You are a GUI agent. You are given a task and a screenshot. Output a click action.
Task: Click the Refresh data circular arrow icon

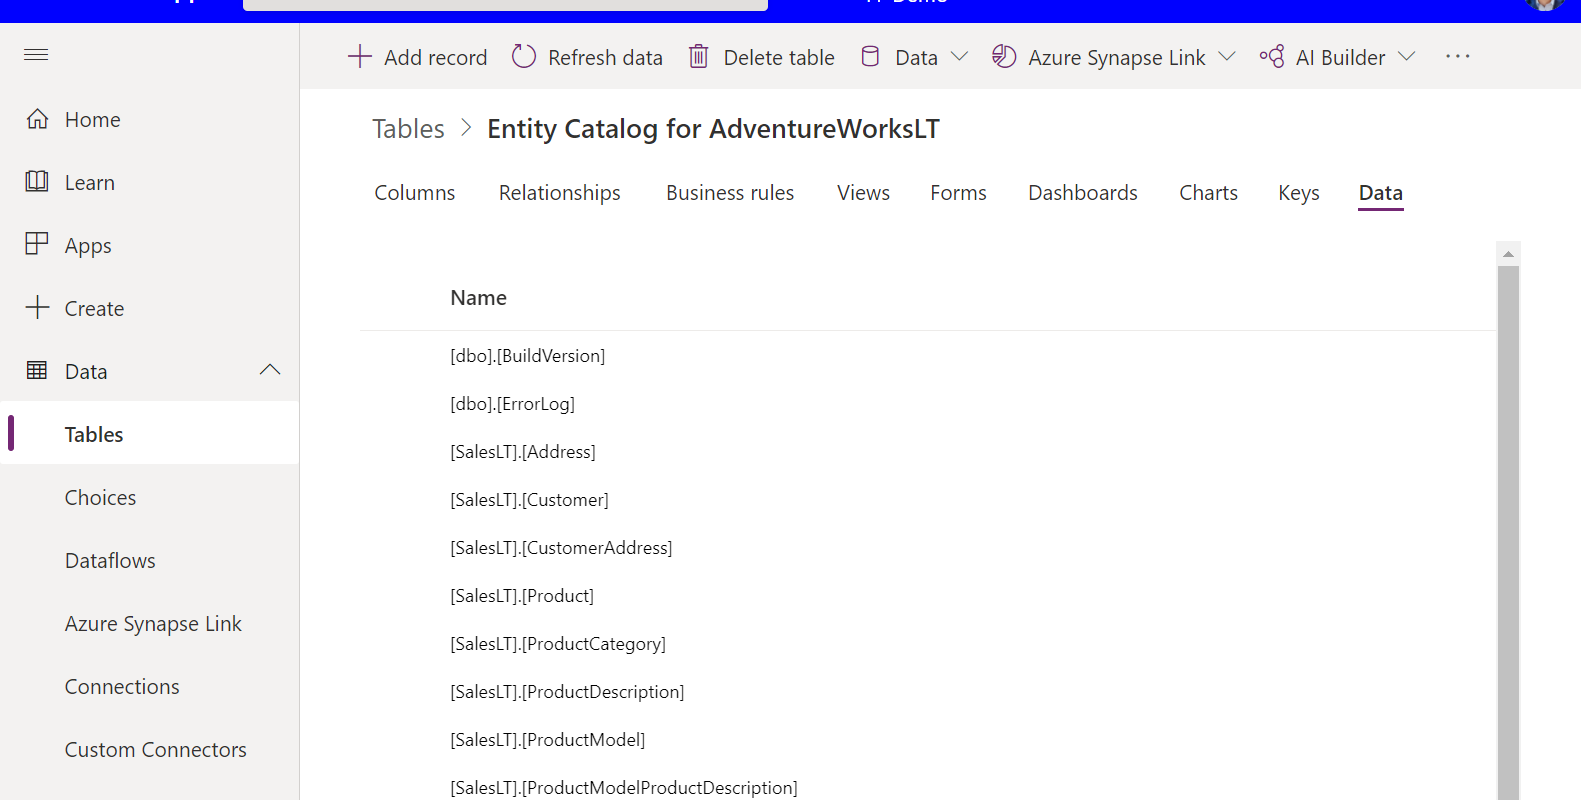[524, 56]
